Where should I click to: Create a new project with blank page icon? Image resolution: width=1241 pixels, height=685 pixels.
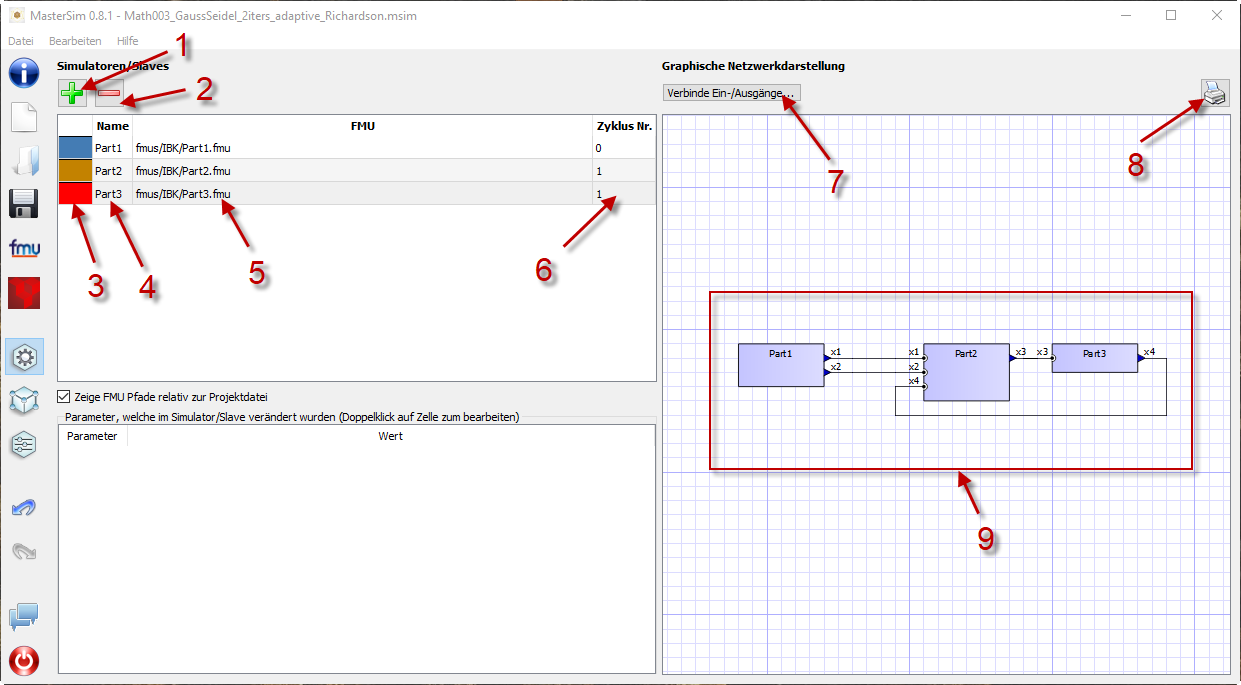point(24,116)
